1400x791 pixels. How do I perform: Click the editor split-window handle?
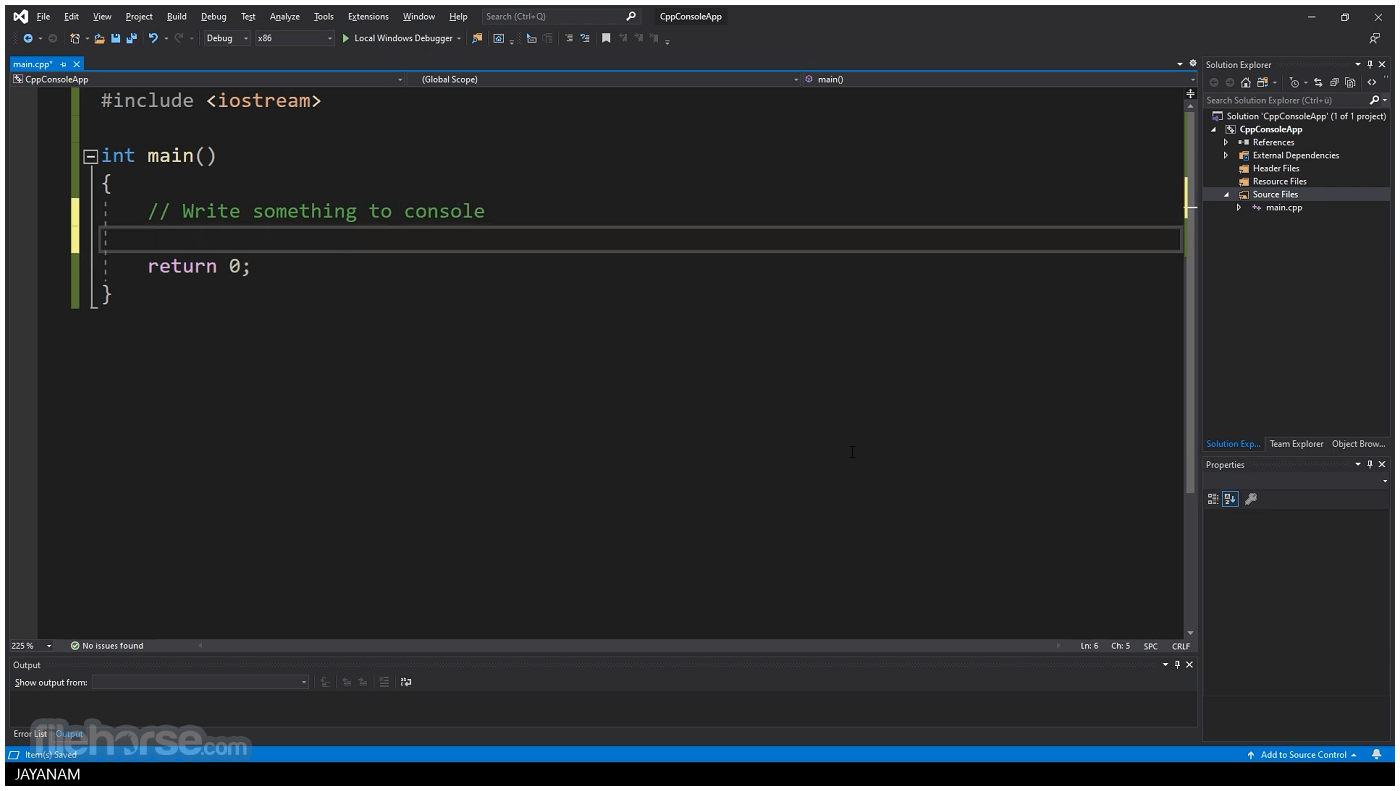(x=1190, y=93)
